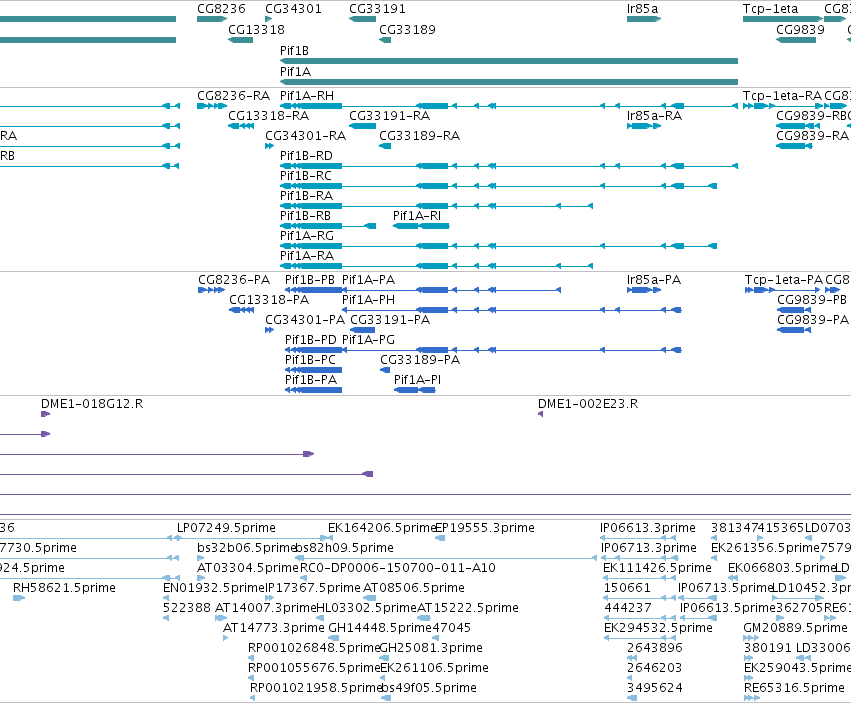This screenshot has height=703, width=851.
Task: Click the Pif1B-PC protein label
Action: [x=310, y=360]
